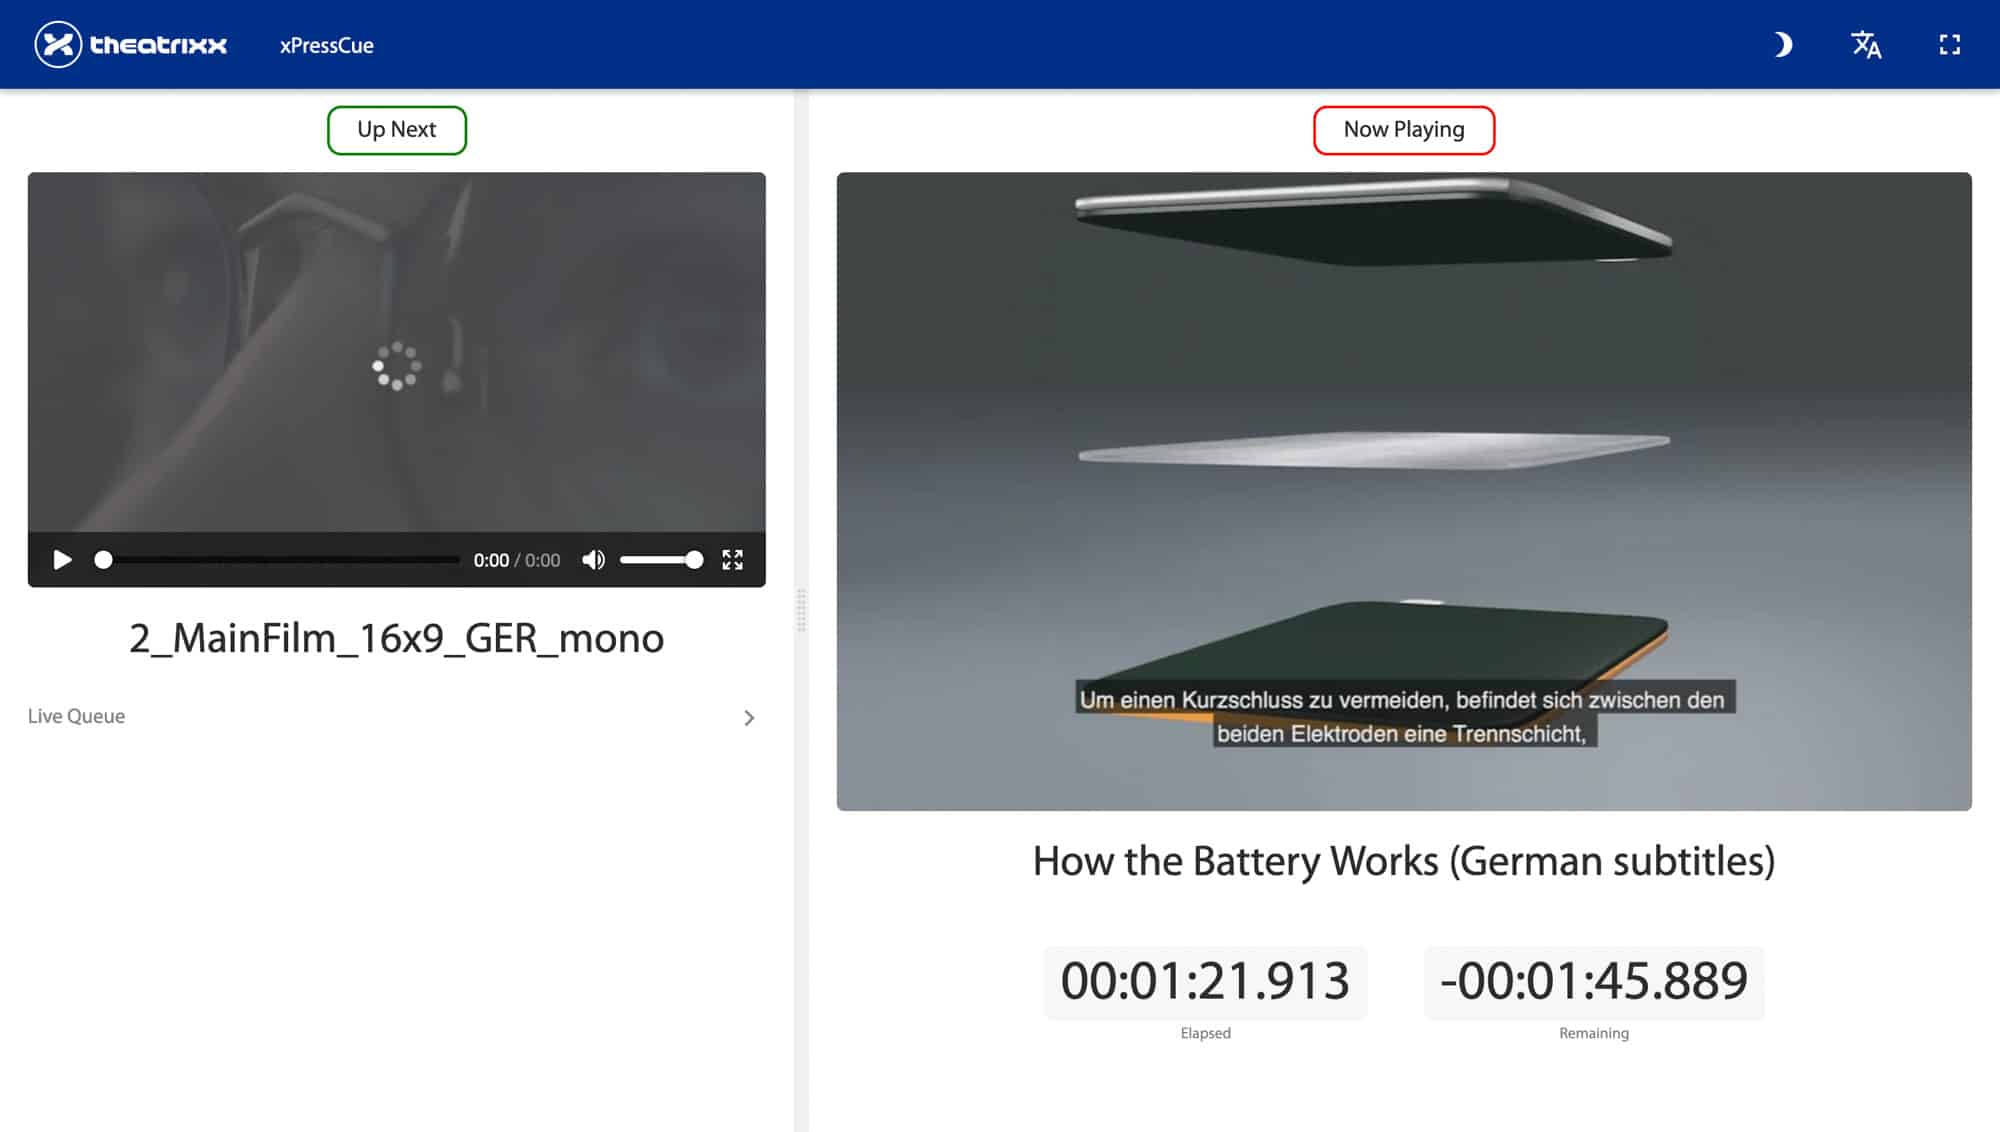
Task: Click the Now Playing badge
Action: 1404,130
